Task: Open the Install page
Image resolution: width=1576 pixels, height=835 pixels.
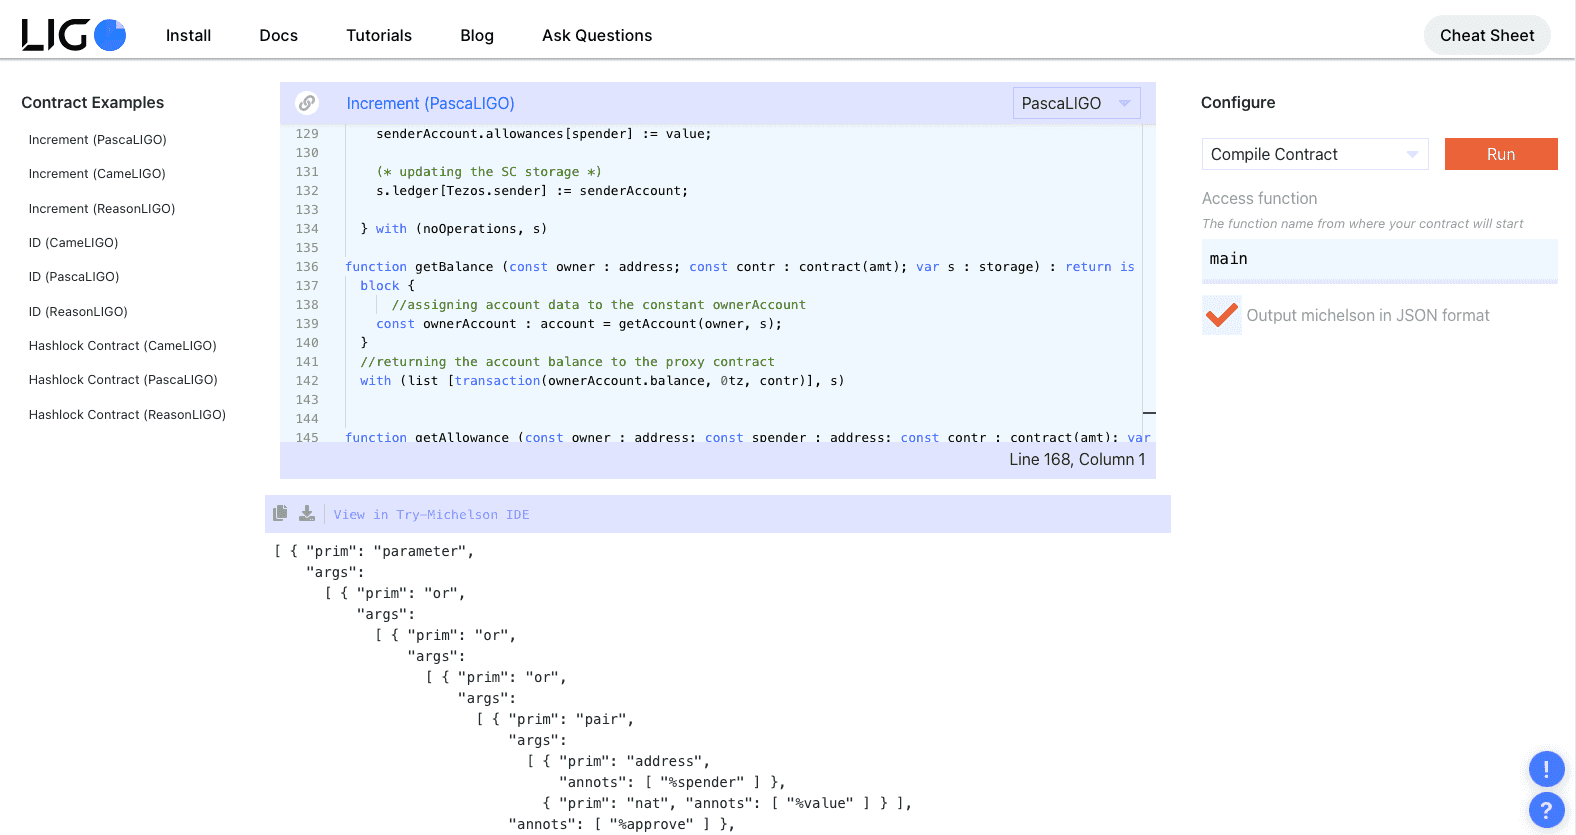Action: coord(188,35)
